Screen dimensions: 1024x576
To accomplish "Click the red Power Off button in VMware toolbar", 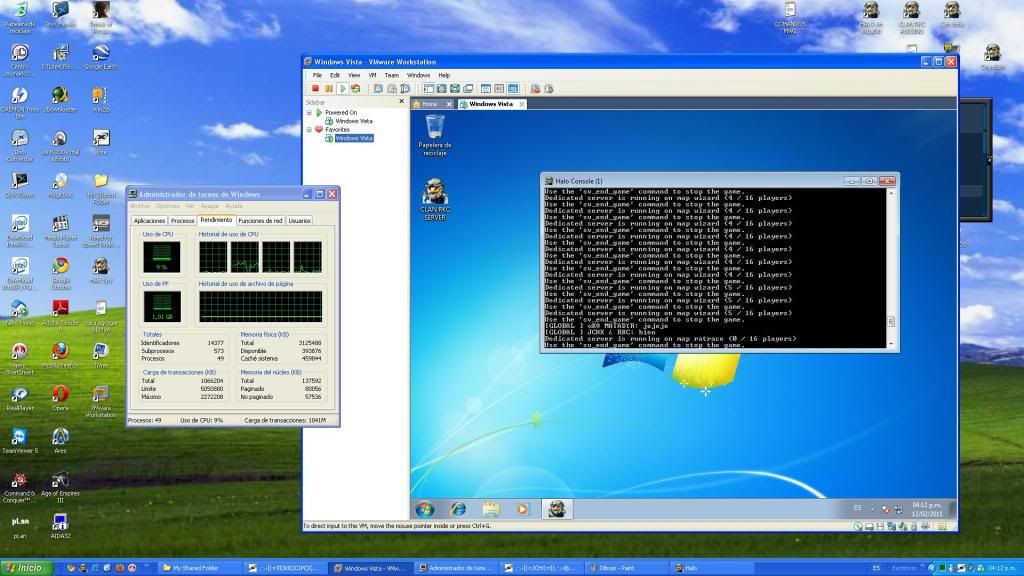I will tap(315, 89).
